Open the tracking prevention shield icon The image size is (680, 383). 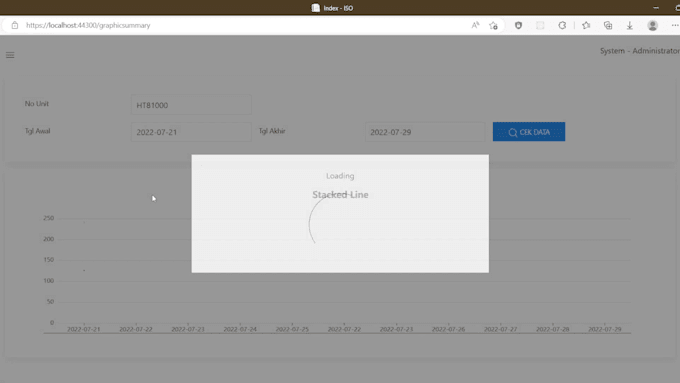tap(518, 25)
